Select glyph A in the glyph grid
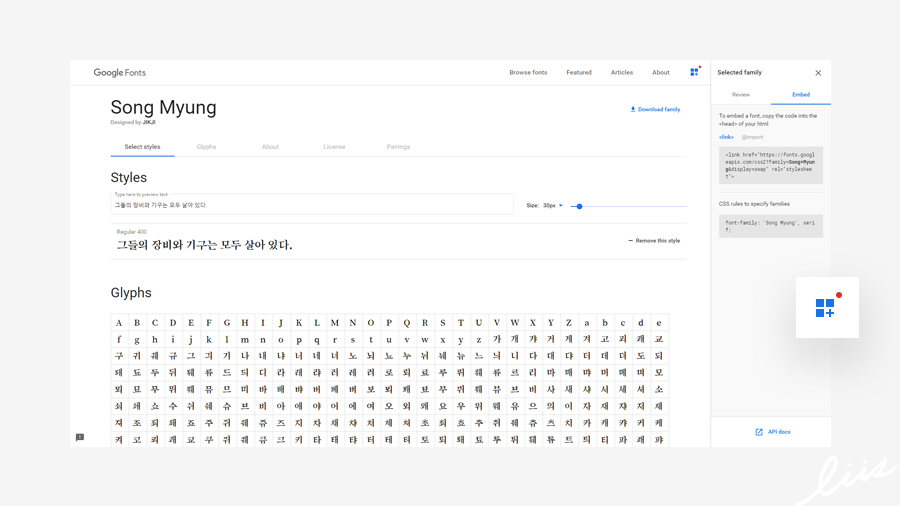This screenshot has height=506, width=900. click(119, 322)
